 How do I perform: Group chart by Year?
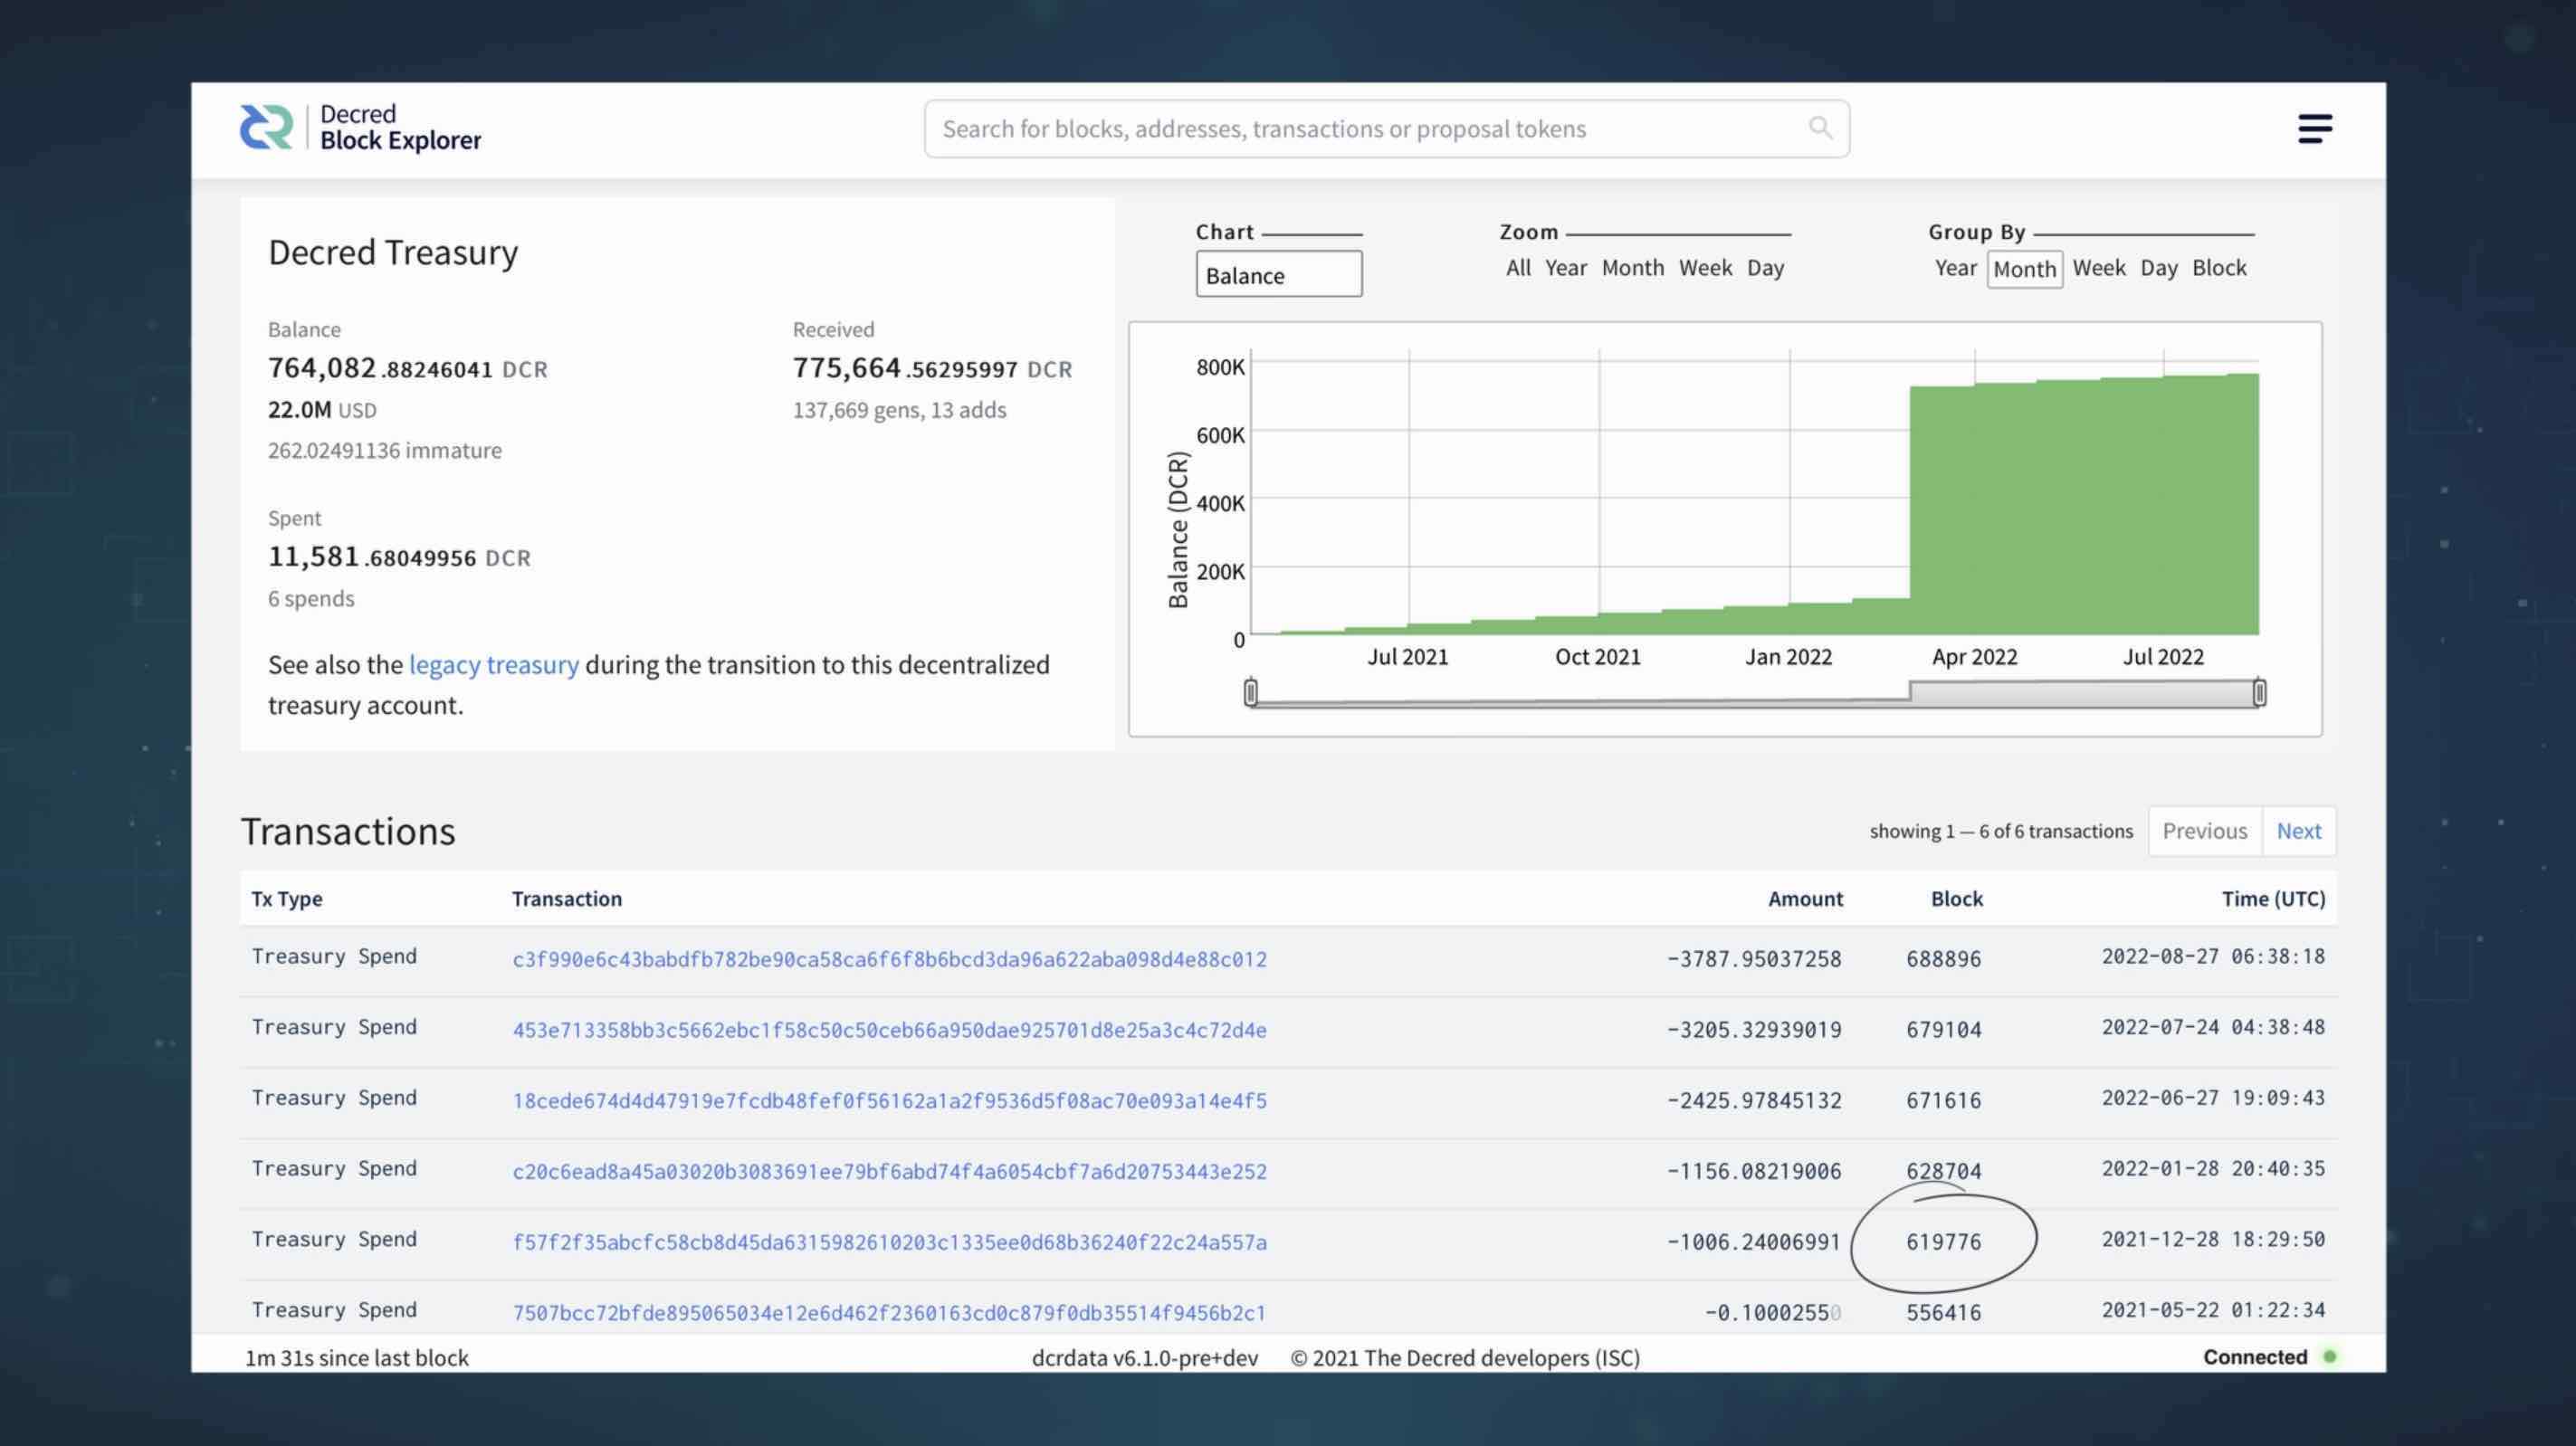[1955, 268]
